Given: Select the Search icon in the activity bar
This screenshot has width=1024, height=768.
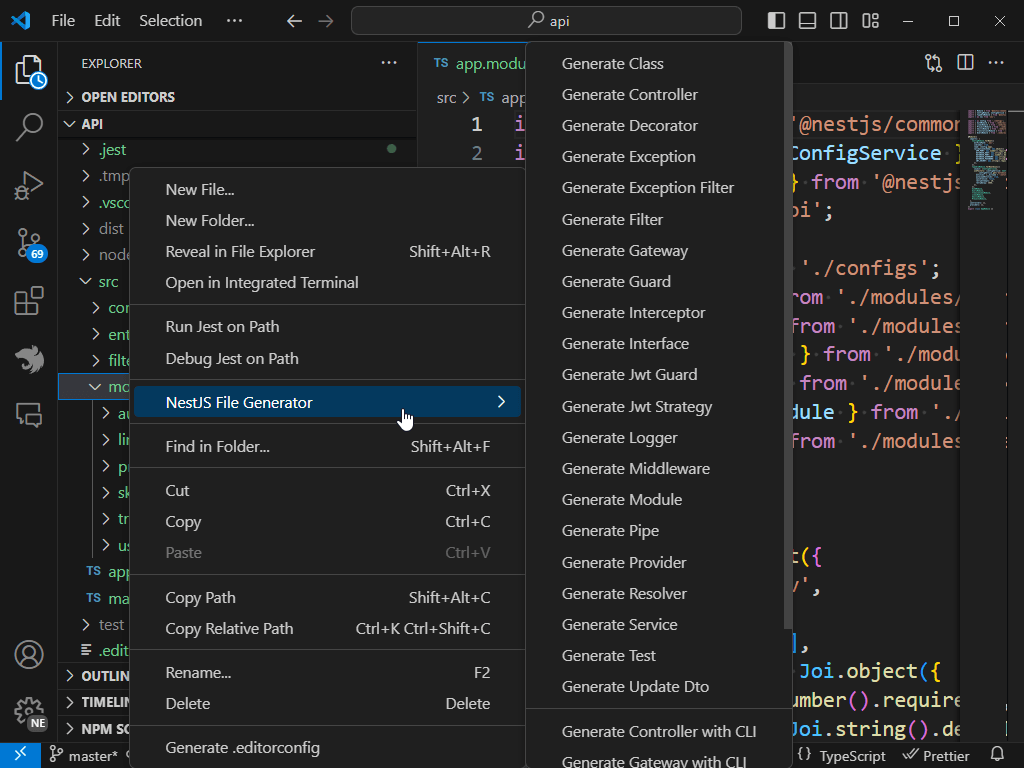Looking at the screenshot, I should coord(29,128).
